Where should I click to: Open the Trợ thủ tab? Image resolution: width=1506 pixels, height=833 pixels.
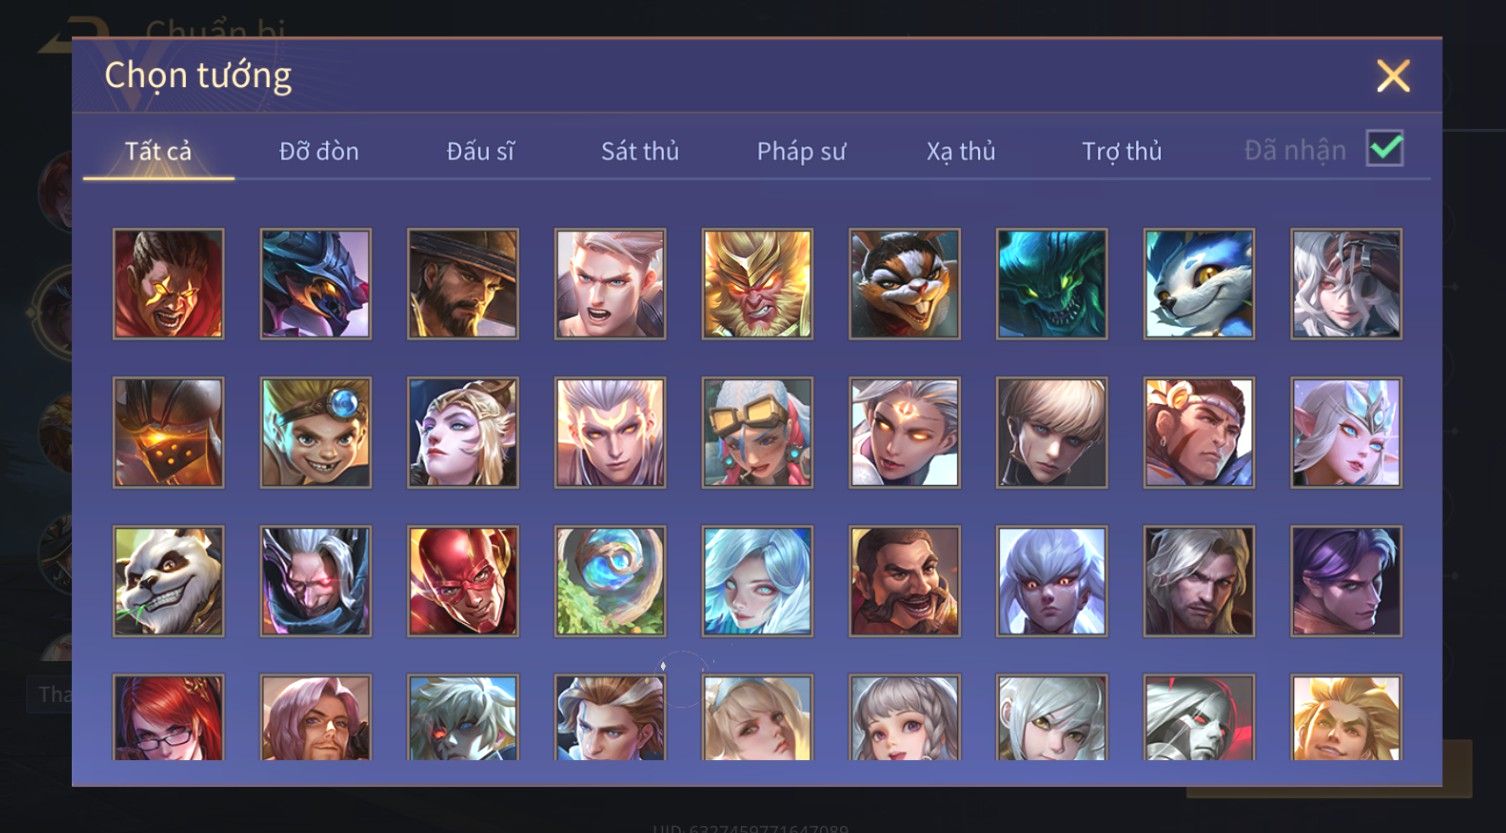pos(1122,151)
